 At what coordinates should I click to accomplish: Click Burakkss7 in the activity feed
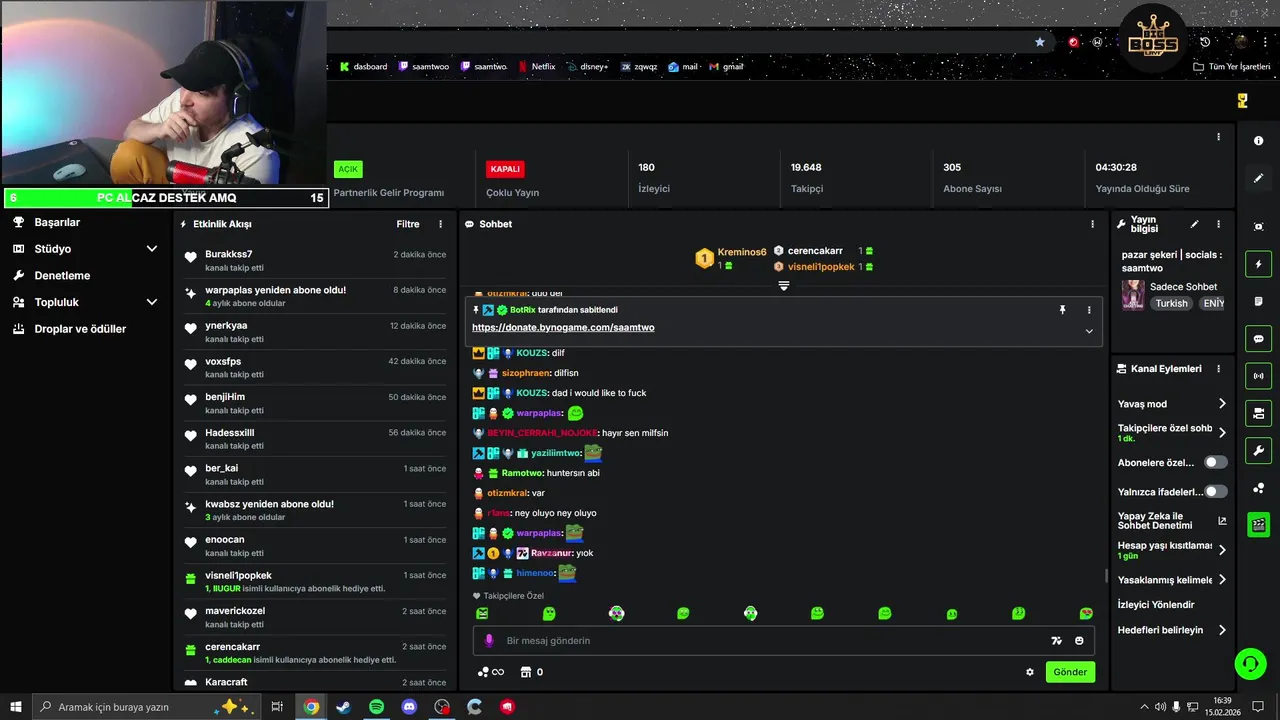coord(229,254)
